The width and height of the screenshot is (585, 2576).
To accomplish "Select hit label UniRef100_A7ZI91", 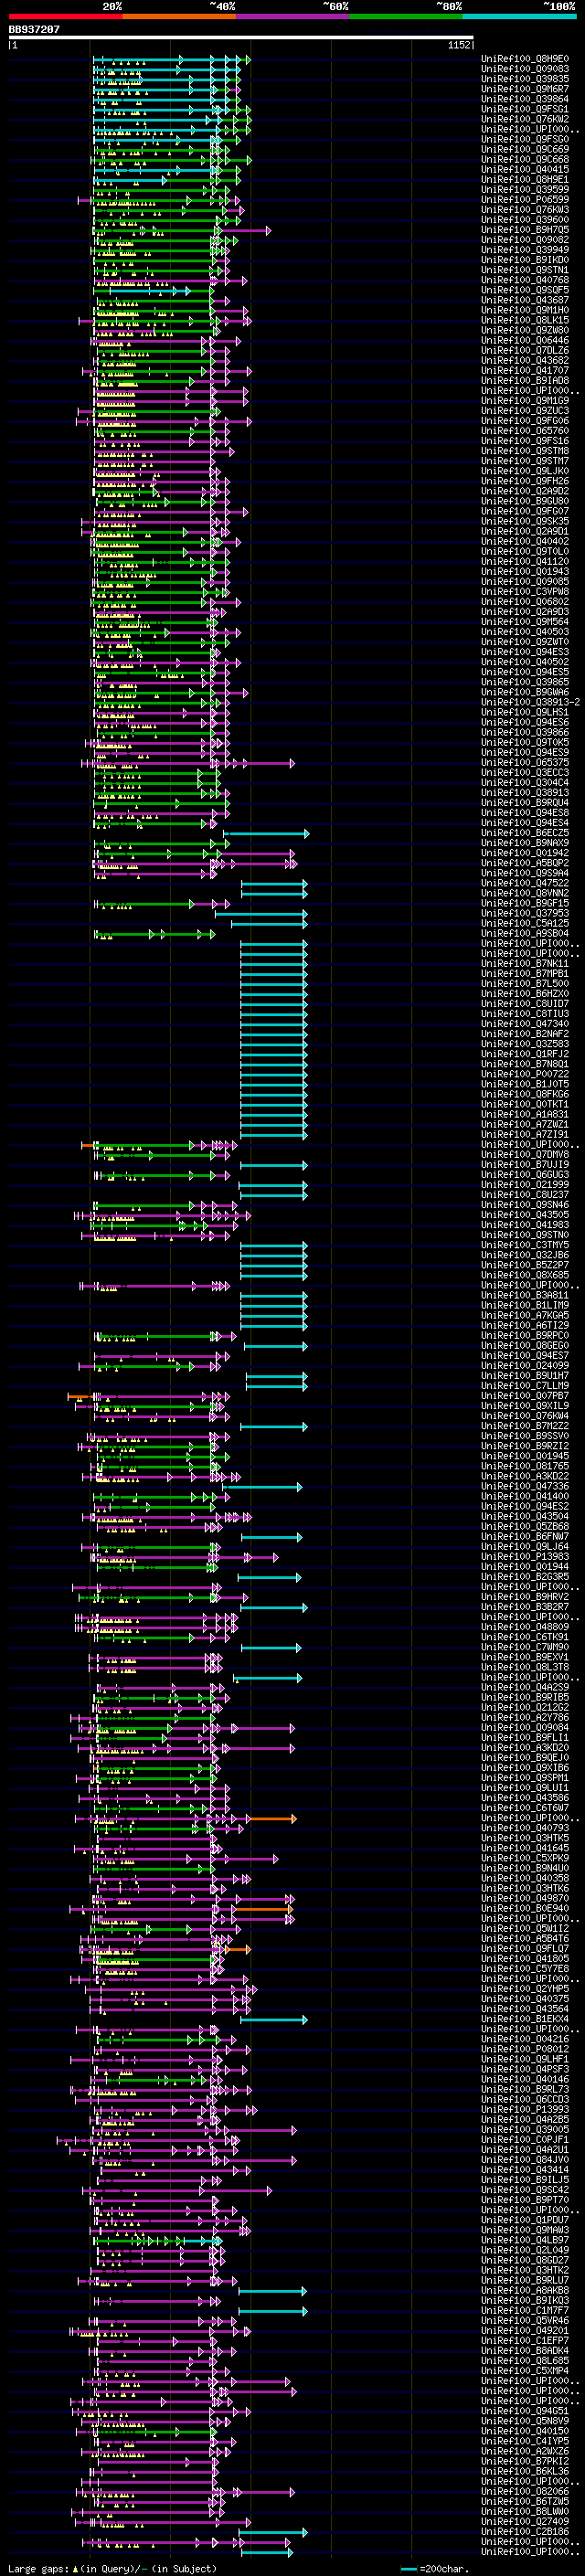I will (x=525, y=1134).
